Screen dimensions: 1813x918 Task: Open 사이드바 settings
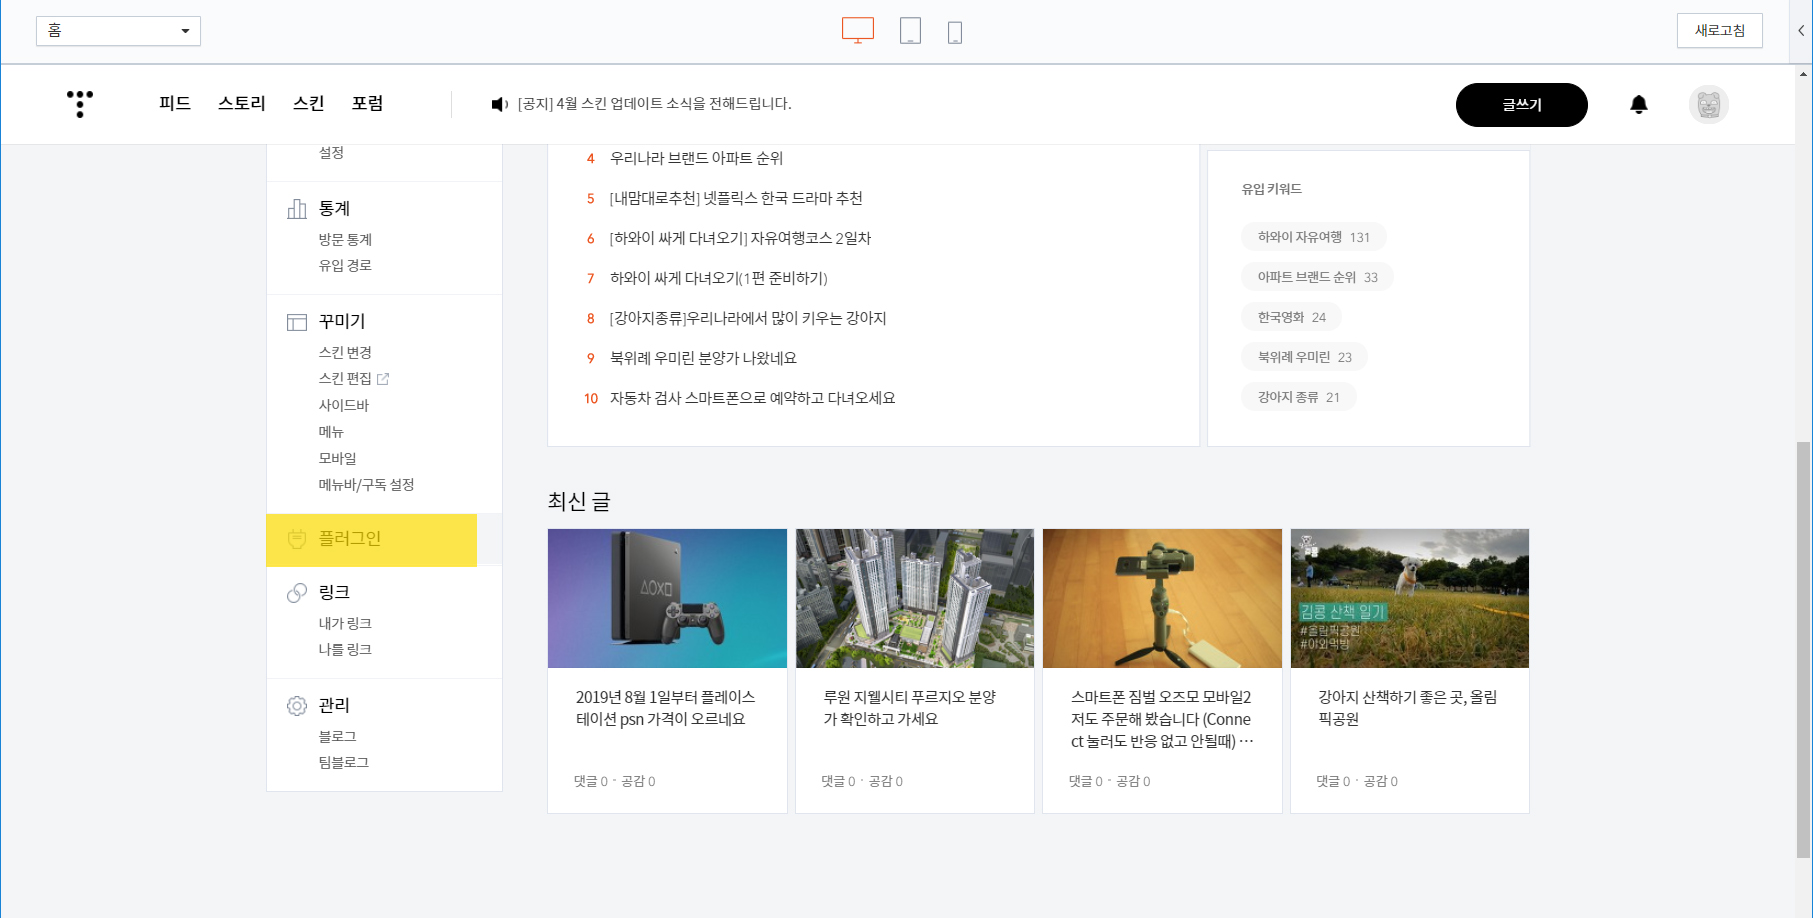344,405
